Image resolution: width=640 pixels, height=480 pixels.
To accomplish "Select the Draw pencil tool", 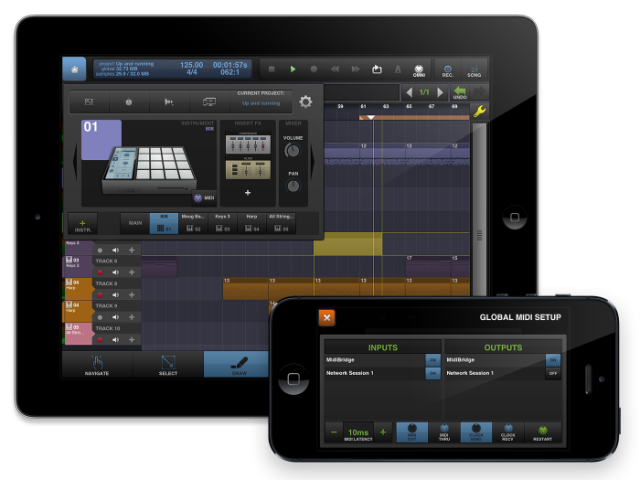I will (x=236, y=364).
